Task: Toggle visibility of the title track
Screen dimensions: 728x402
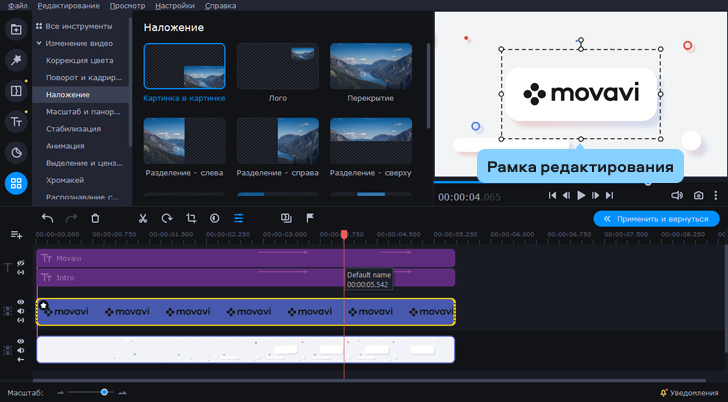Action: (x=20, y=263)
